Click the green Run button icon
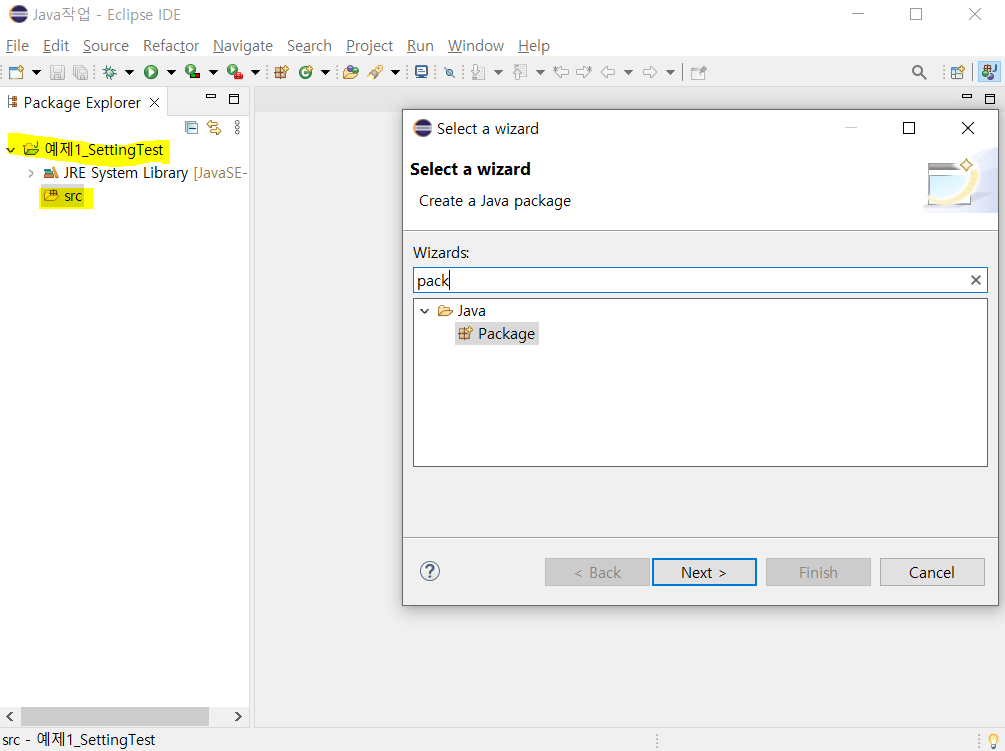 [151, 72]
